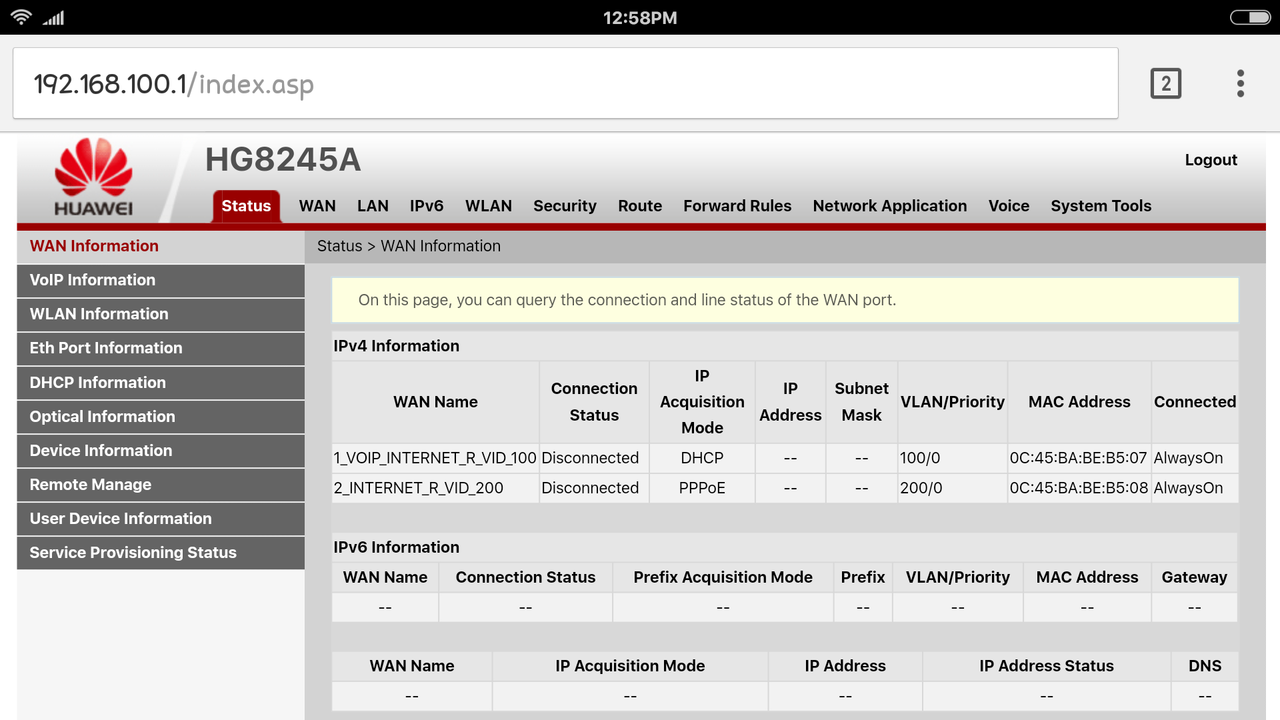1280x720 pixels.
Task: Click MAC address 0C:45:BA:BE:B5:08
Action: click(x=1079, y=488)
